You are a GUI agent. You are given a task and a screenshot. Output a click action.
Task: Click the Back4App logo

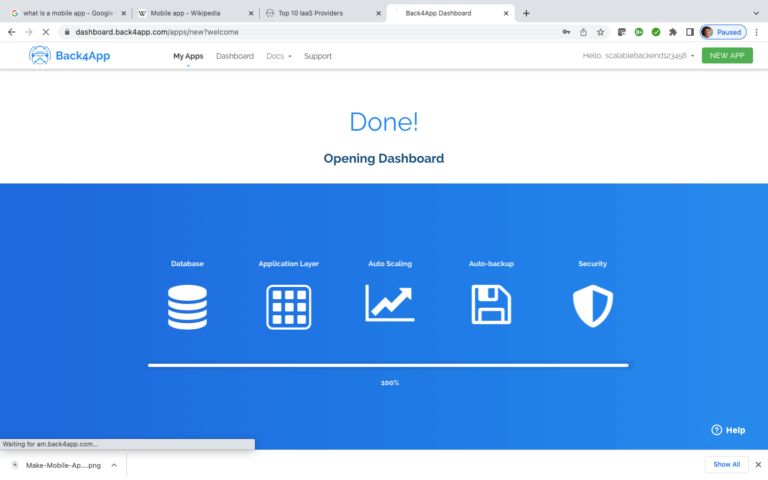[x=69, y=56]
